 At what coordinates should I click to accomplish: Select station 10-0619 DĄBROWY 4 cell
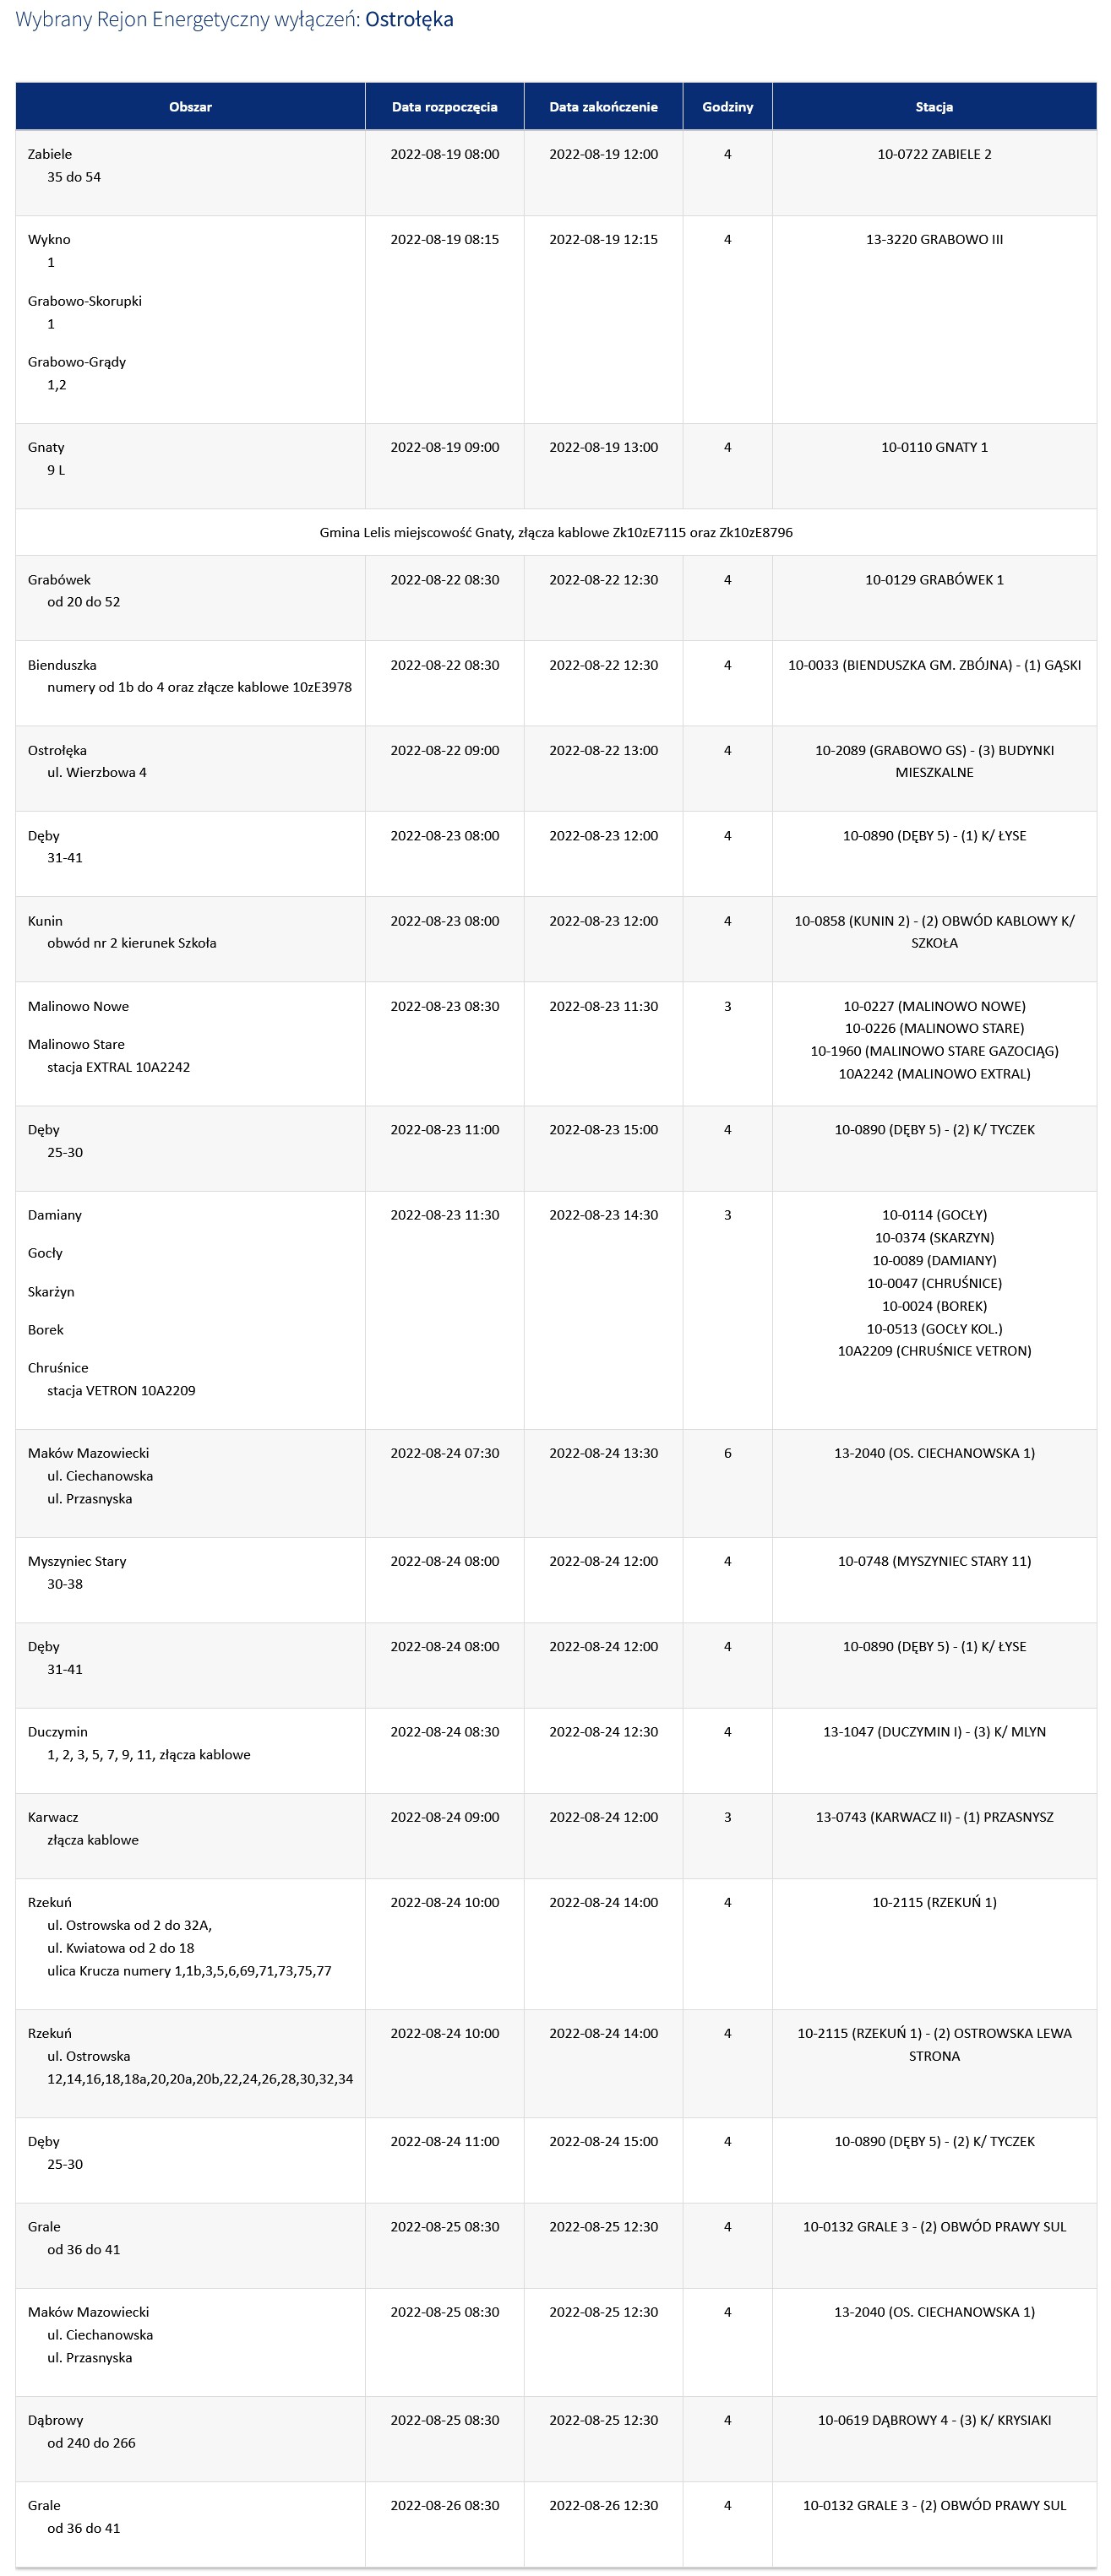click(934, 2439)
